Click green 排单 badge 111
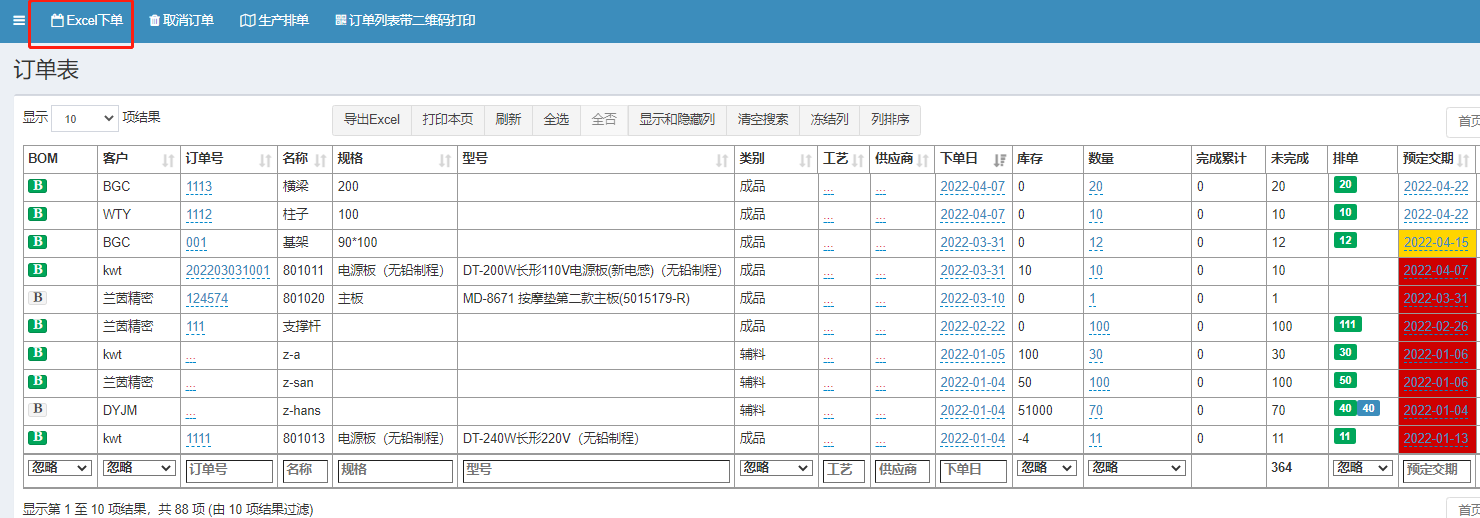 tap(1347, 325)
